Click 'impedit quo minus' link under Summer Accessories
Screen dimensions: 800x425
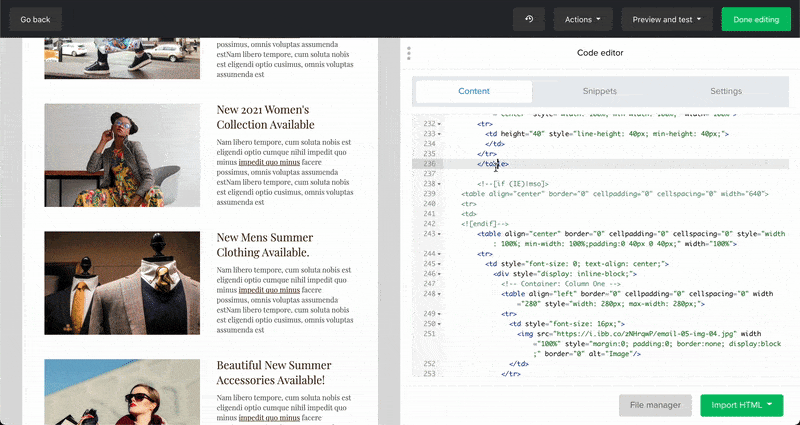[x=269, y=418]
